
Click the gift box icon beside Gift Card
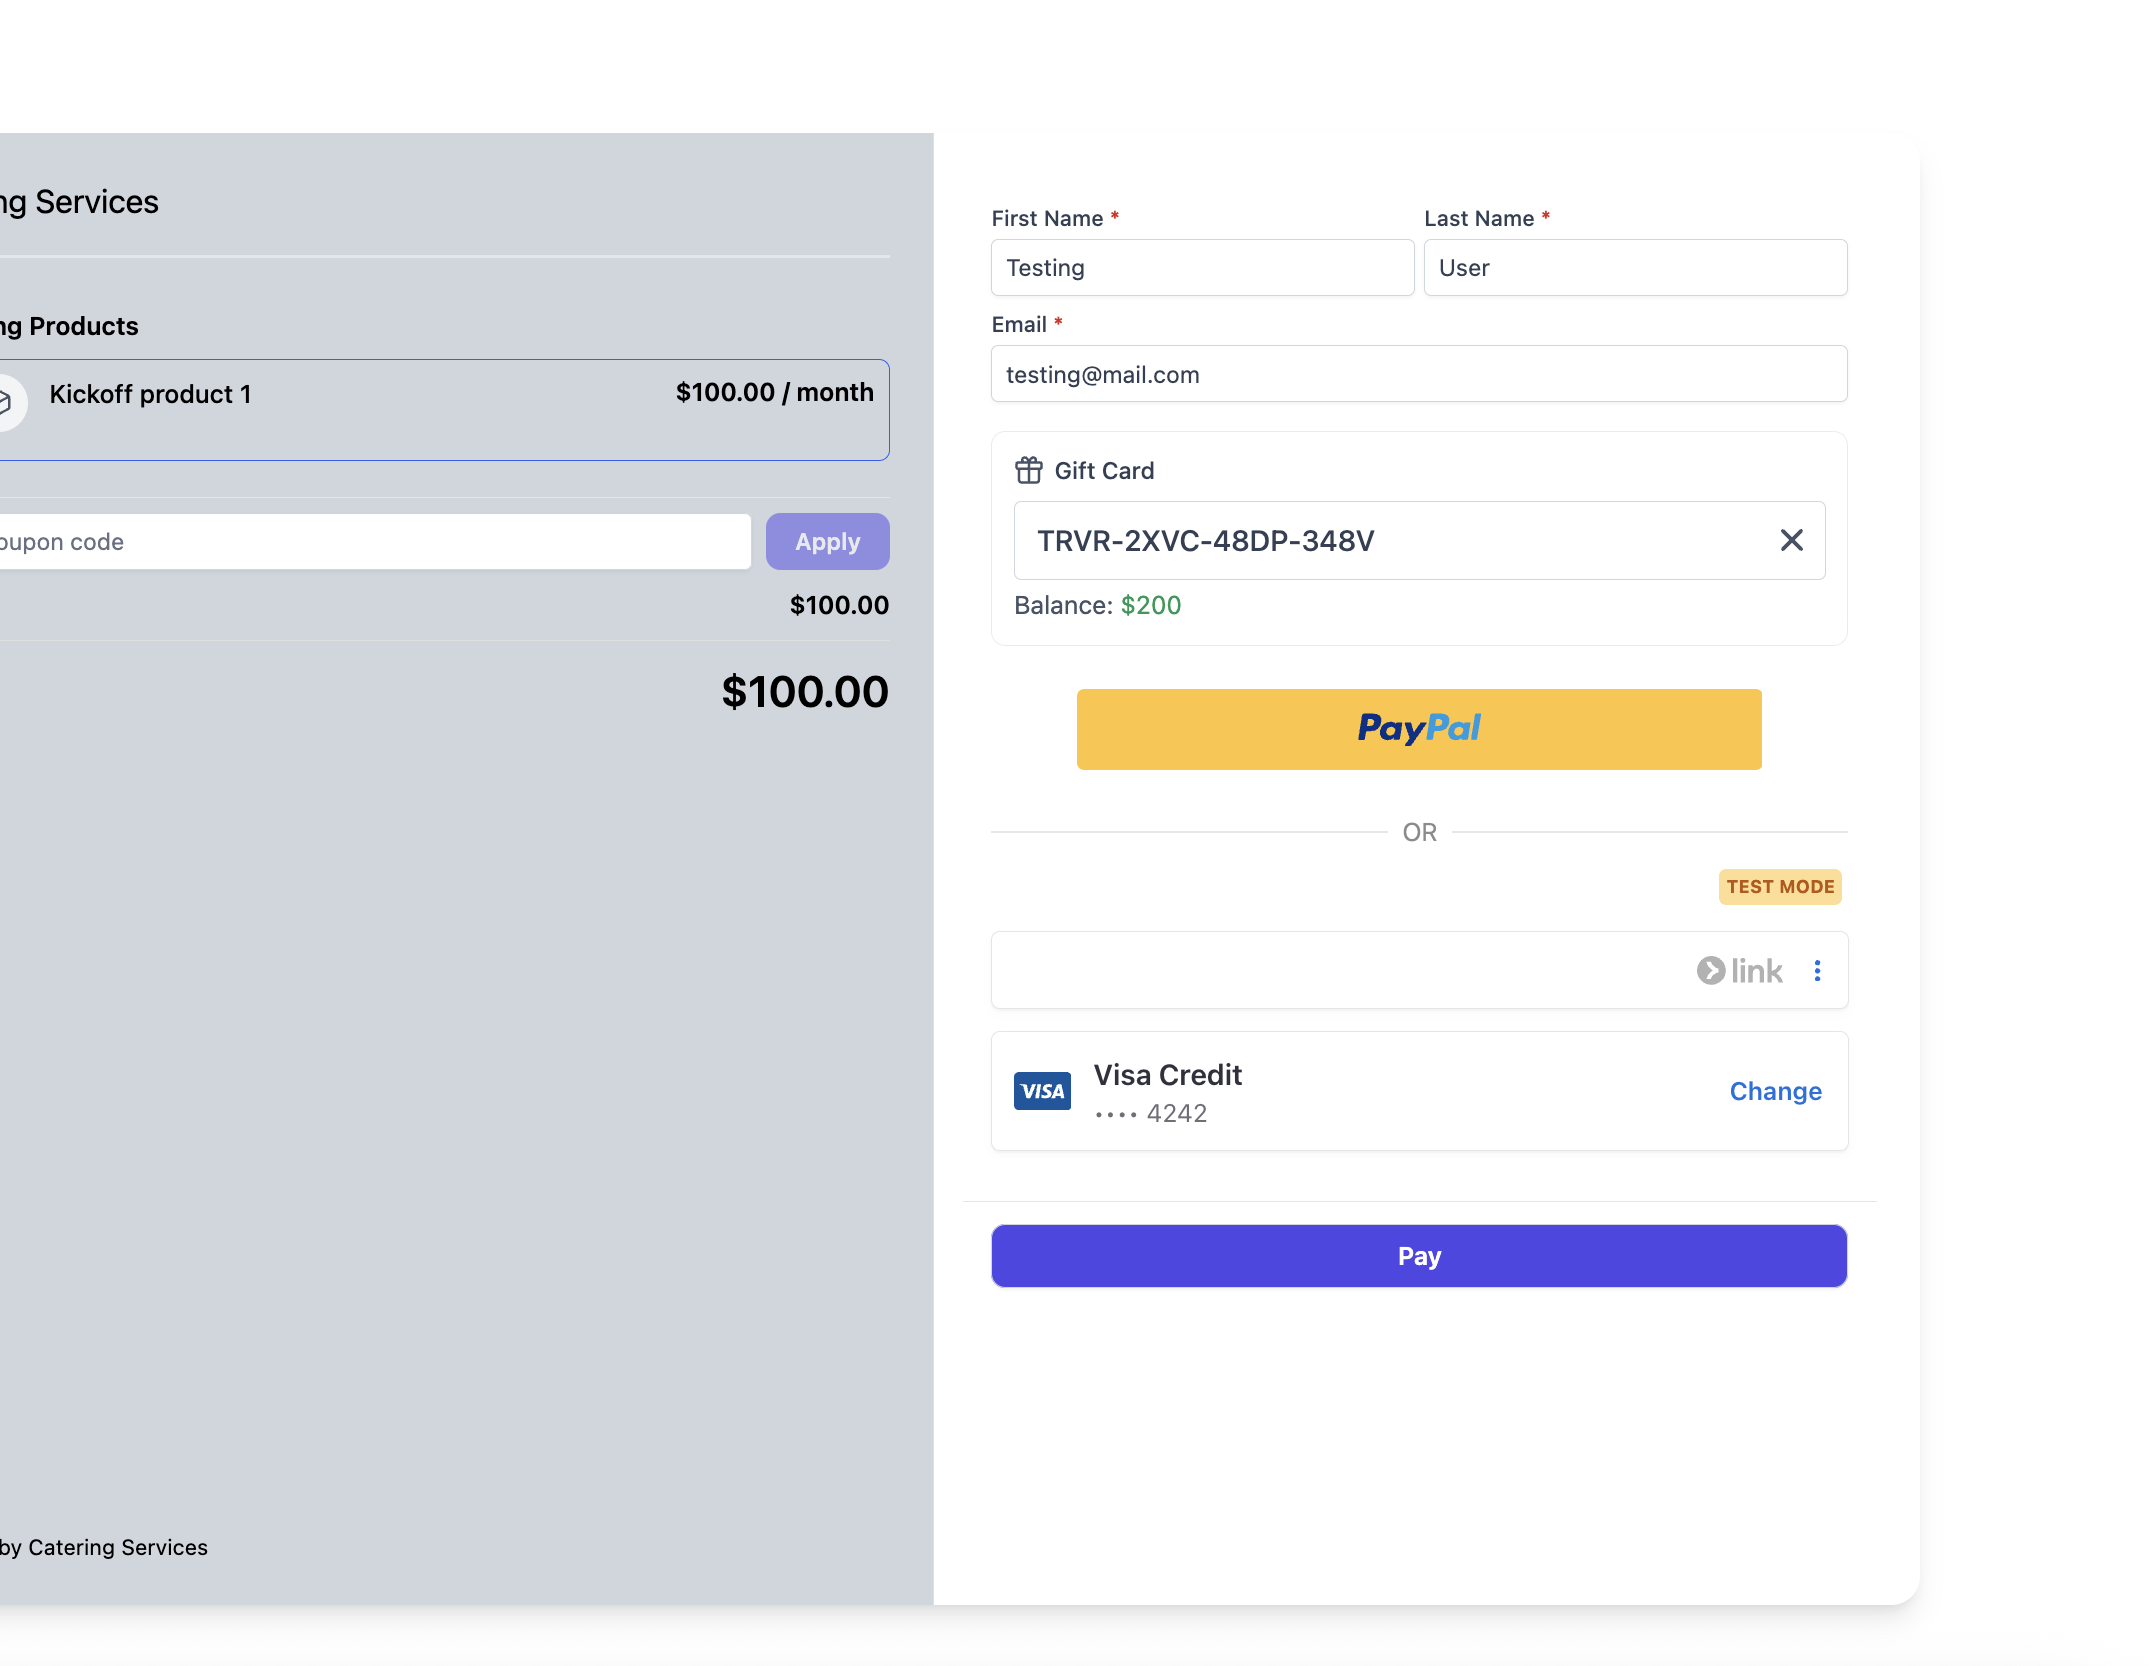click(1028, 470)
